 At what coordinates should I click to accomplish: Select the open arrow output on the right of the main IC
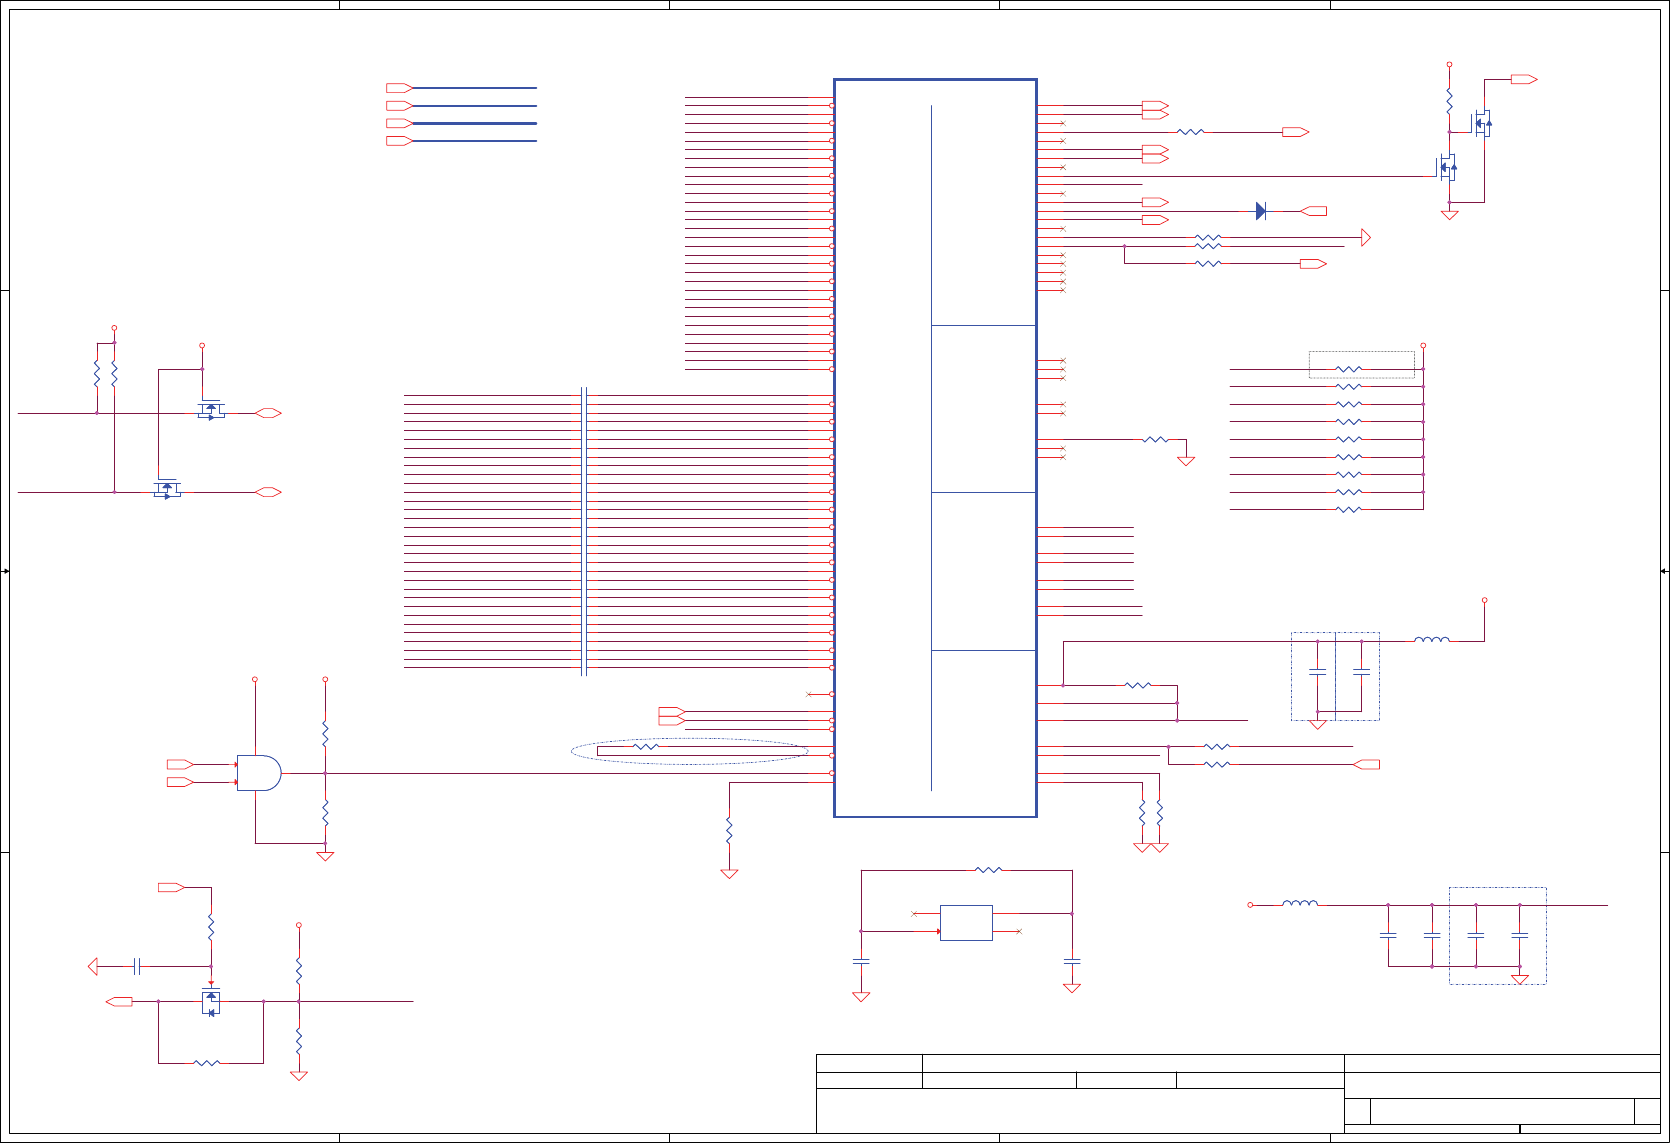1366,237
